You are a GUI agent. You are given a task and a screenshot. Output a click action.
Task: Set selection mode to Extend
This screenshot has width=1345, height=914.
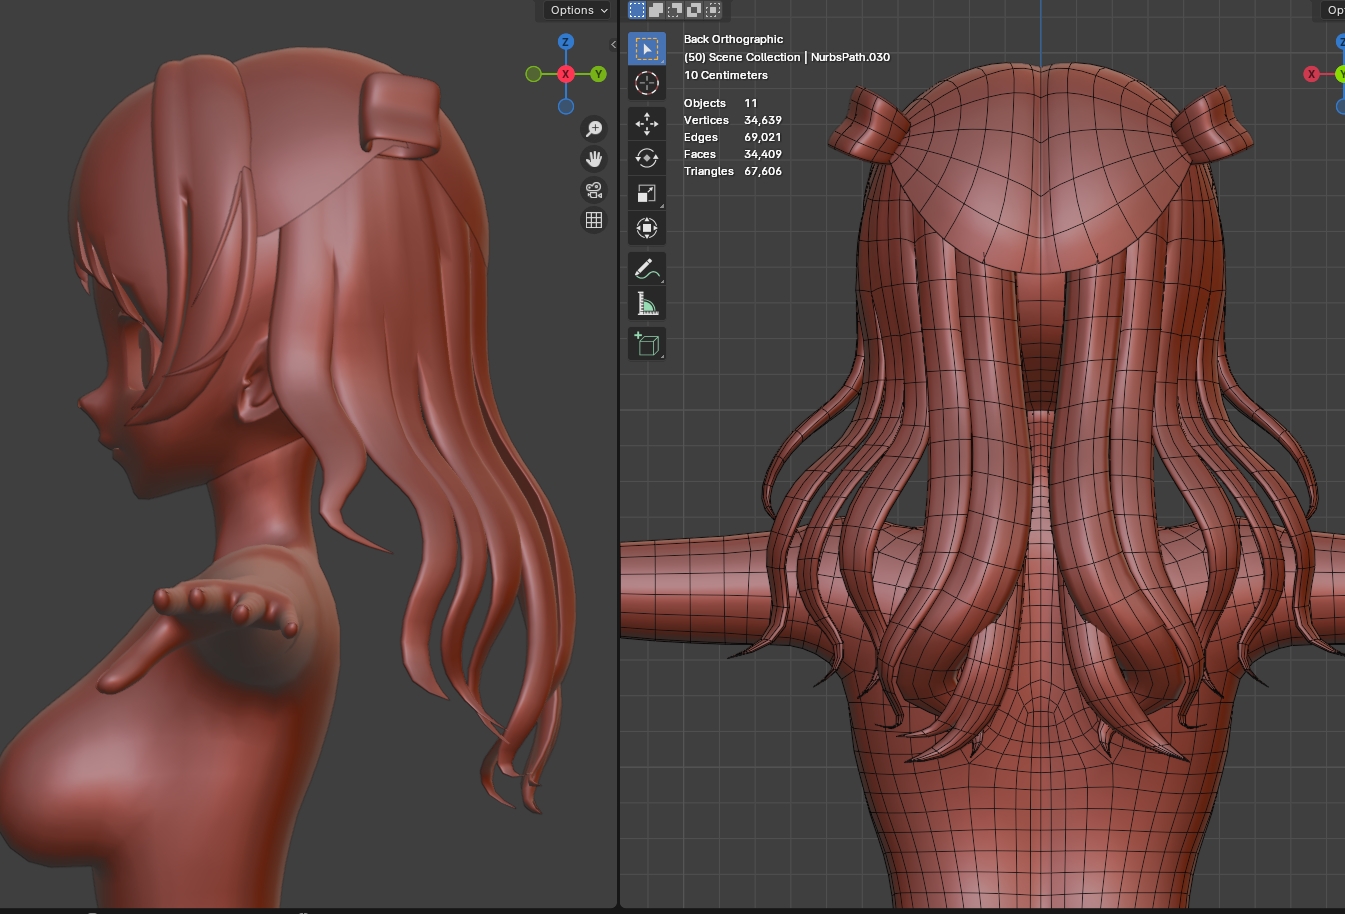click(656, 10)
